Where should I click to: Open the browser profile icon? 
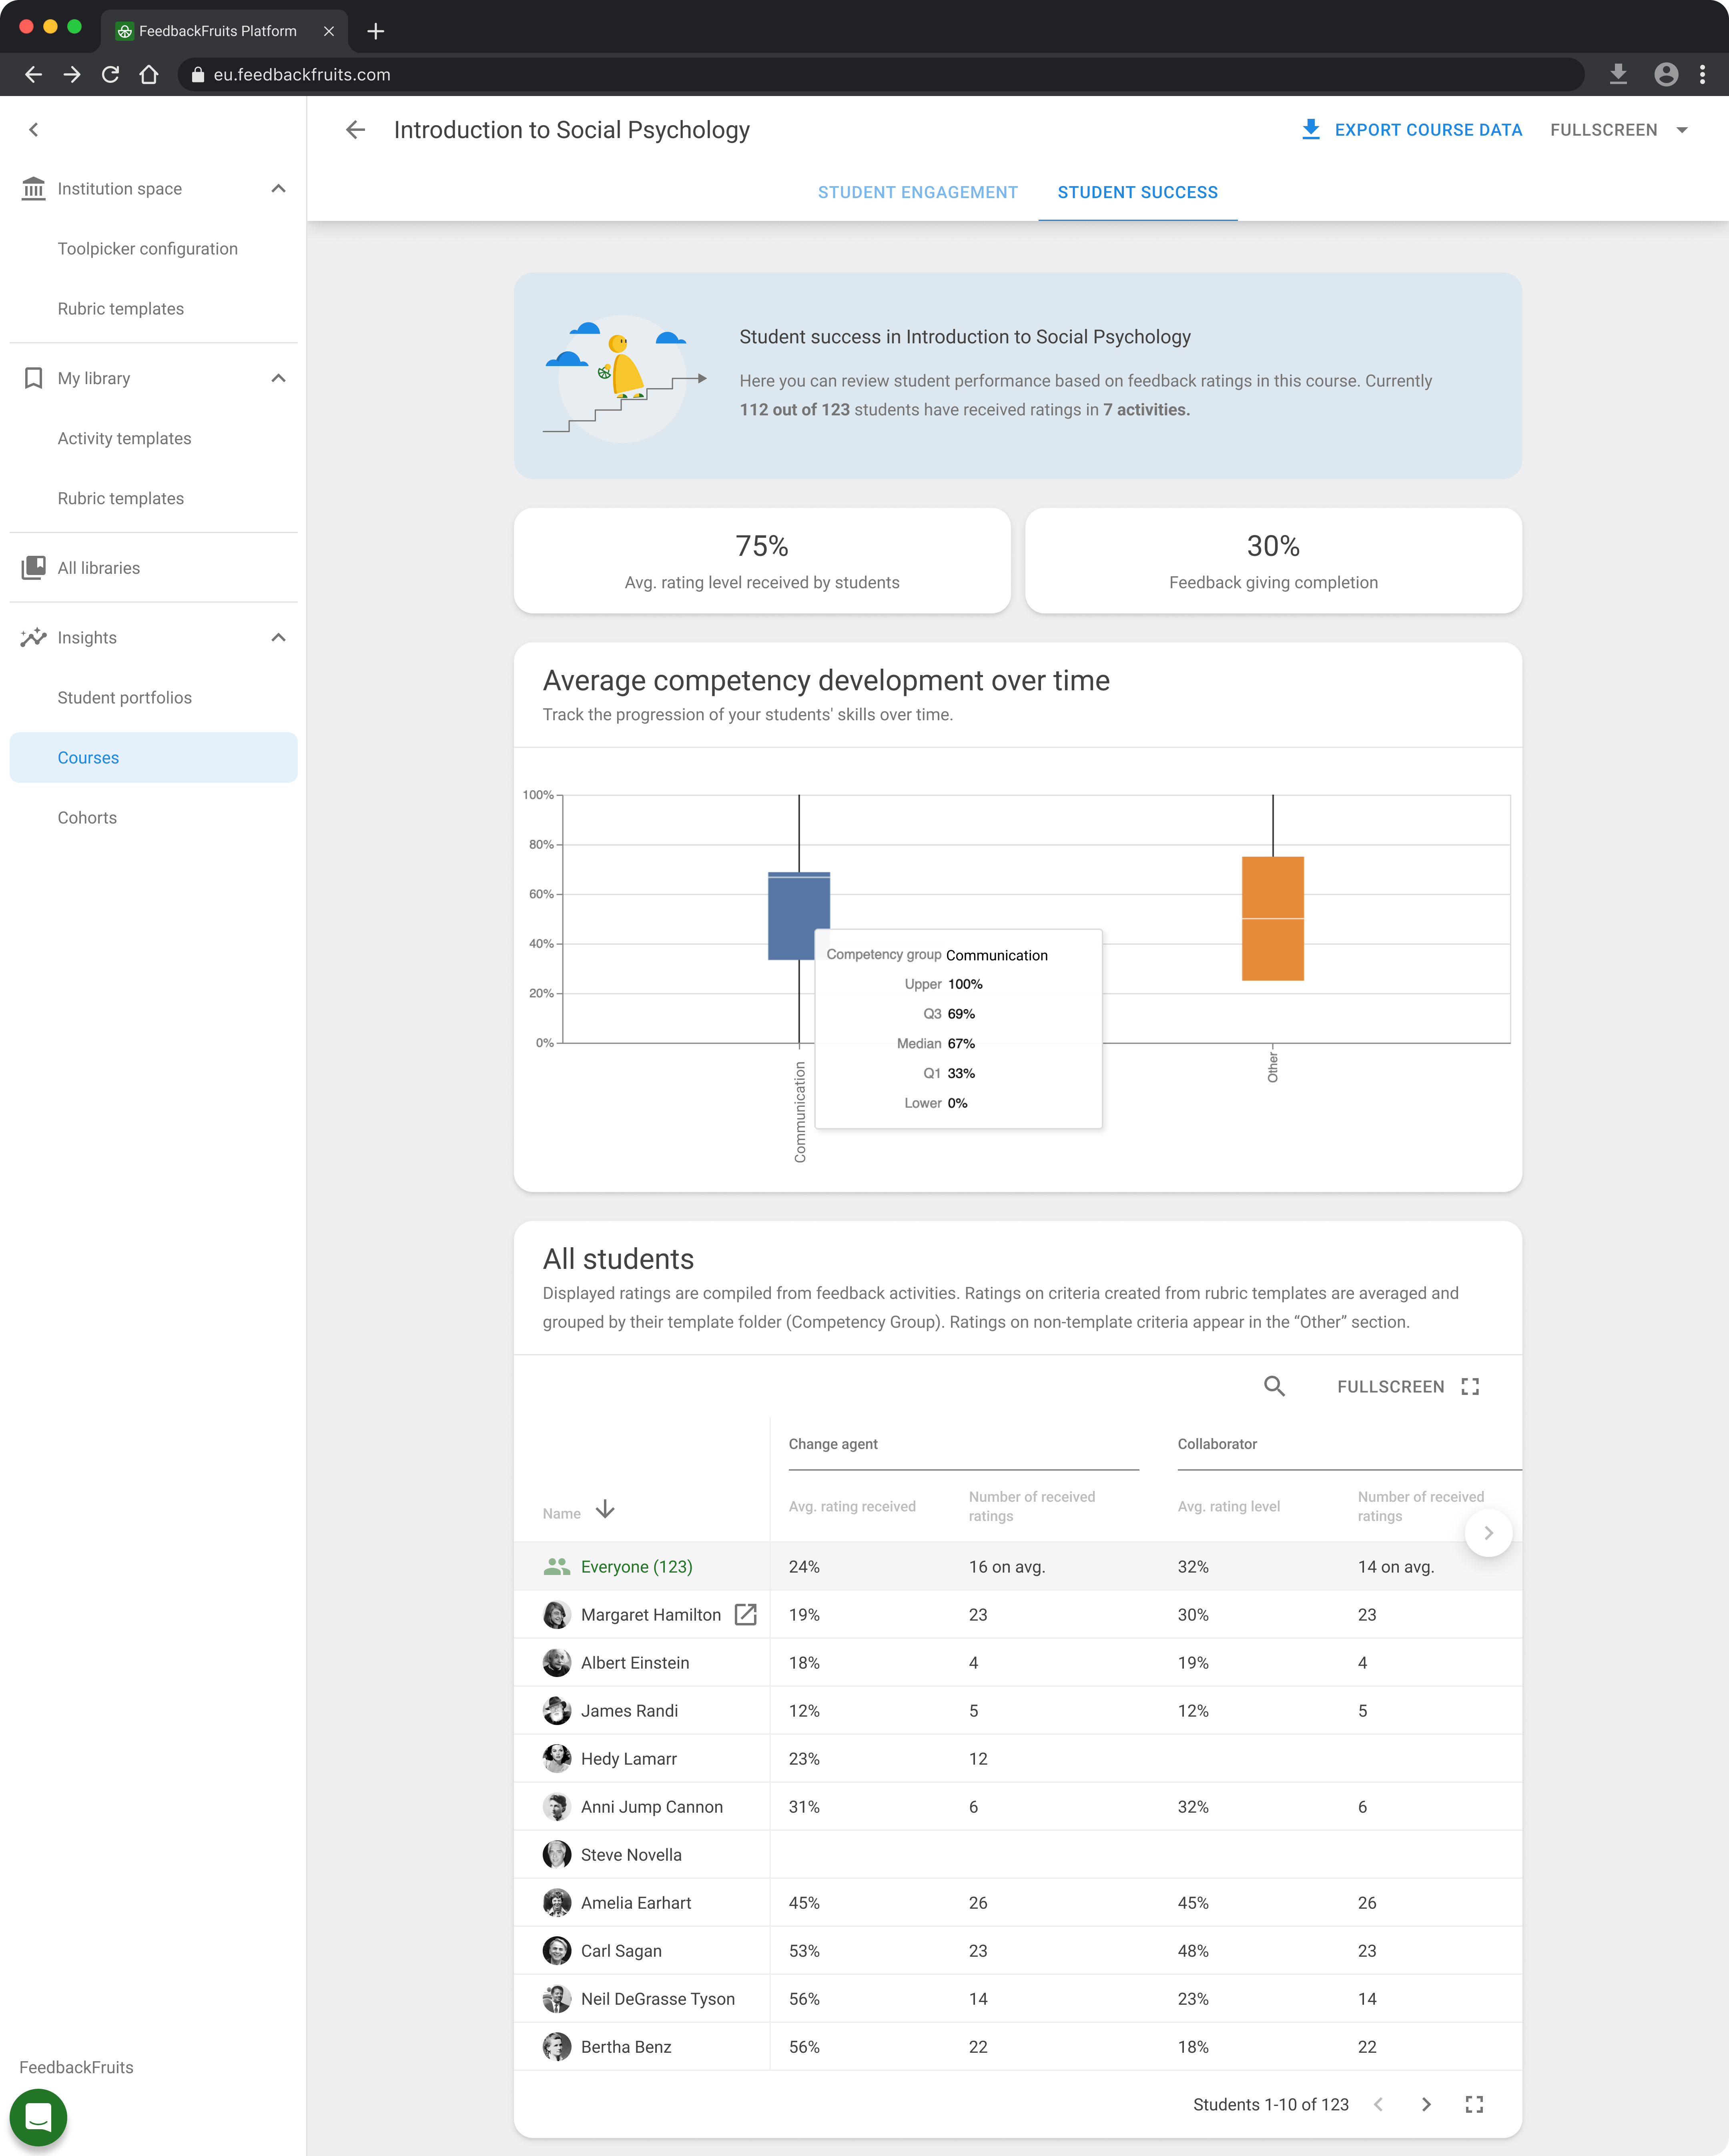coord(1666,74)
